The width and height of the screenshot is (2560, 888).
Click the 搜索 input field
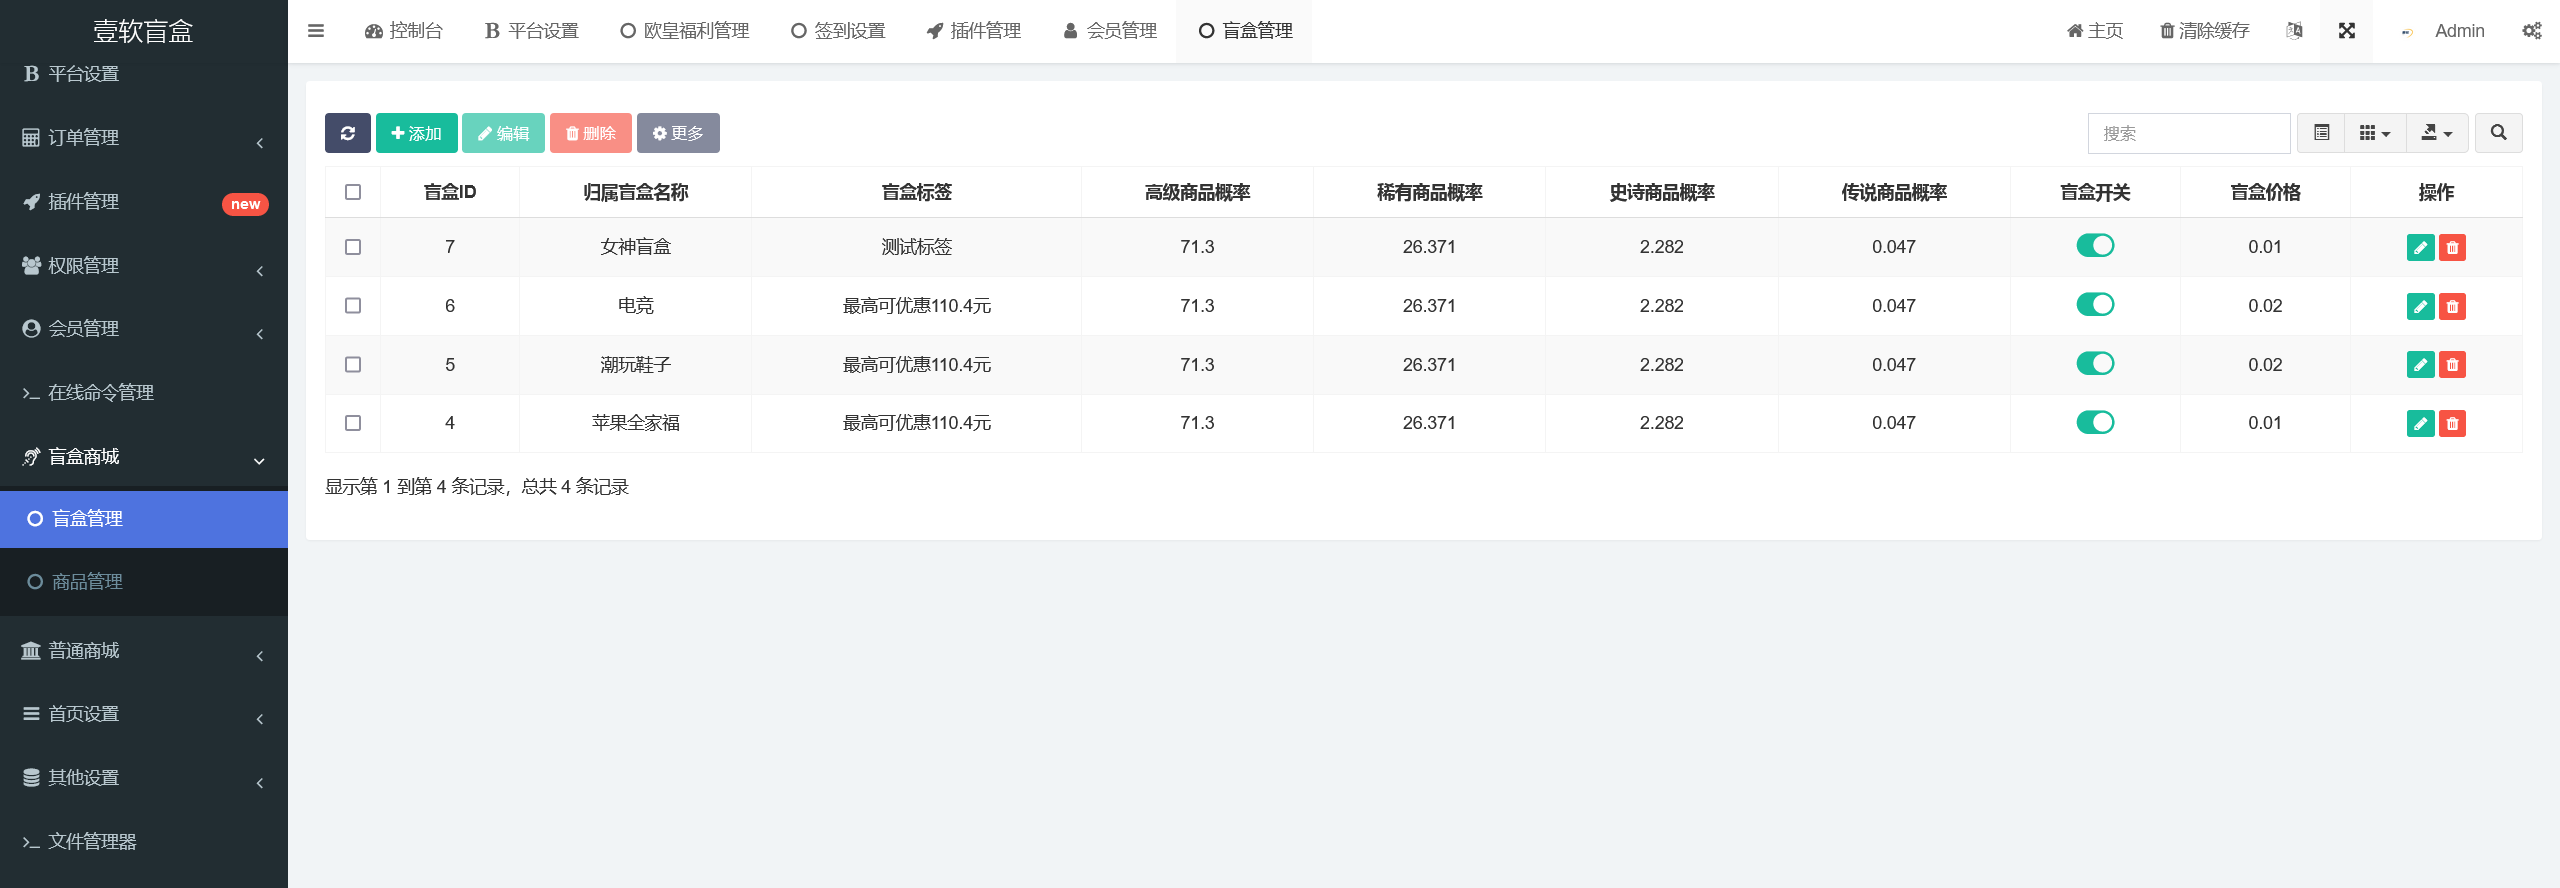click(x=2188, y=133)
